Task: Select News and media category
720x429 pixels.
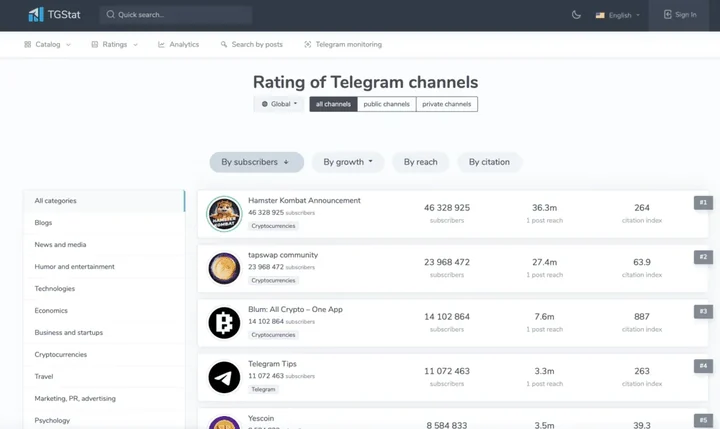Action: click(x=104, y=245)
